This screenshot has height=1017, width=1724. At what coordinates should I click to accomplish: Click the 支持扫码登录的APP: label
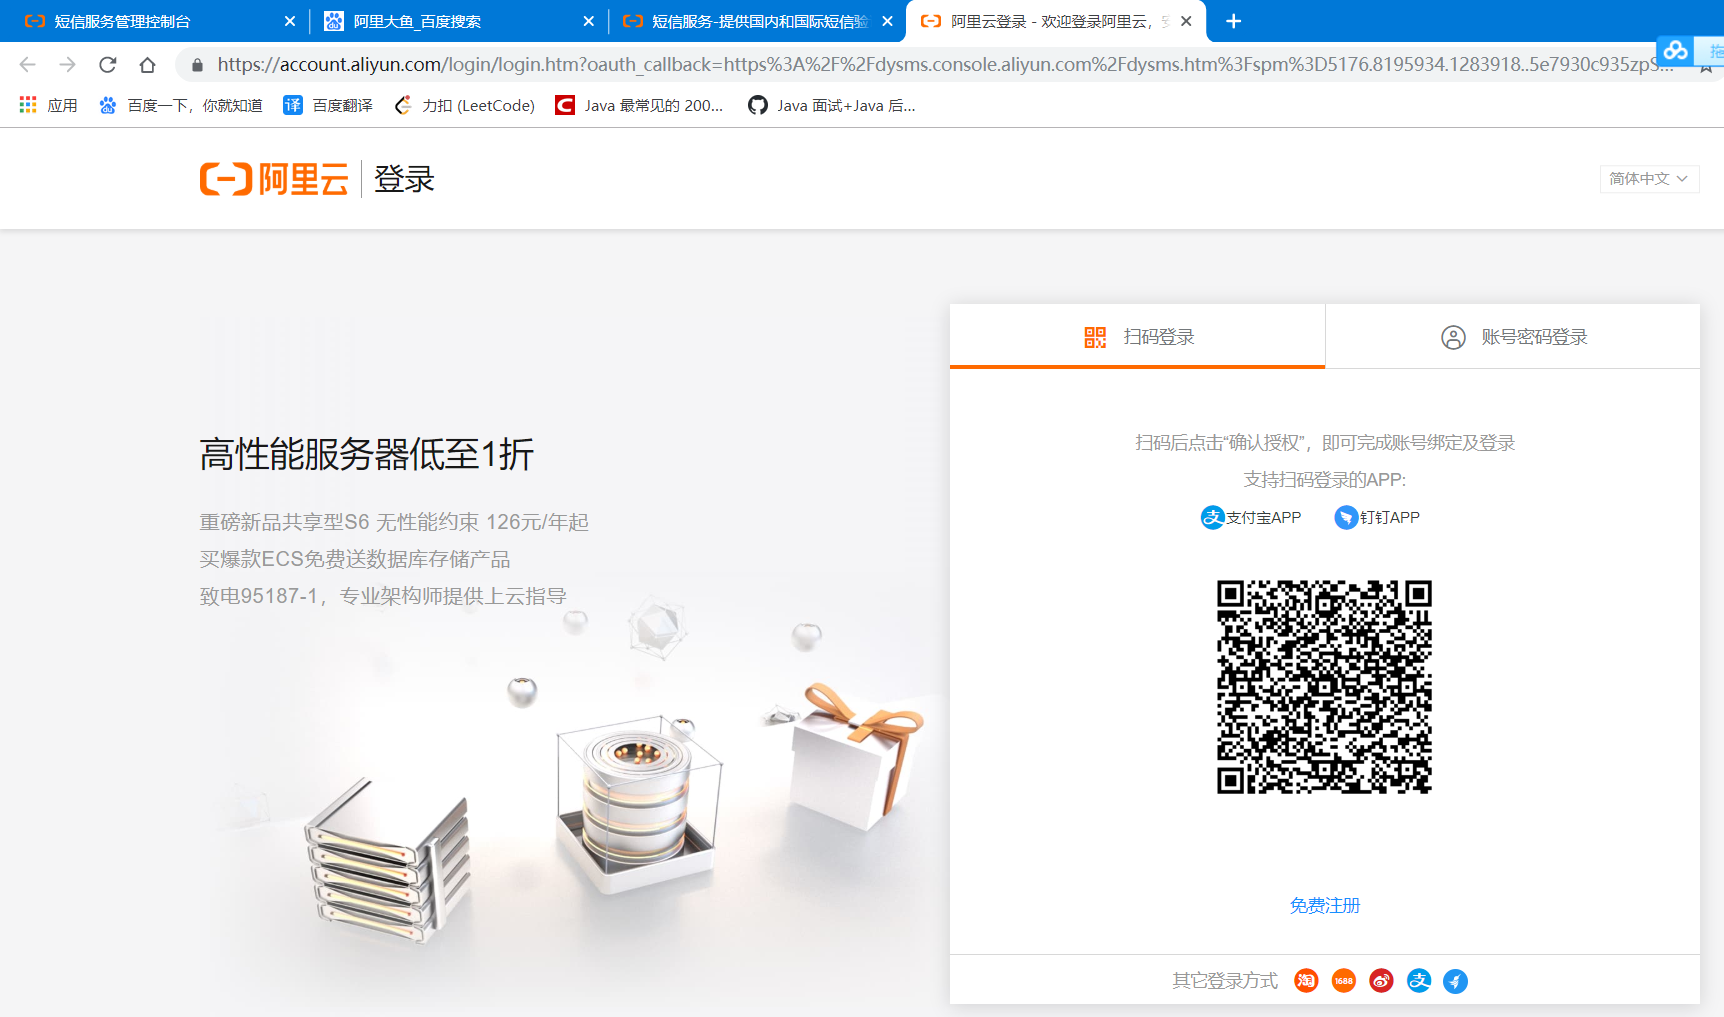(1325, 480)
